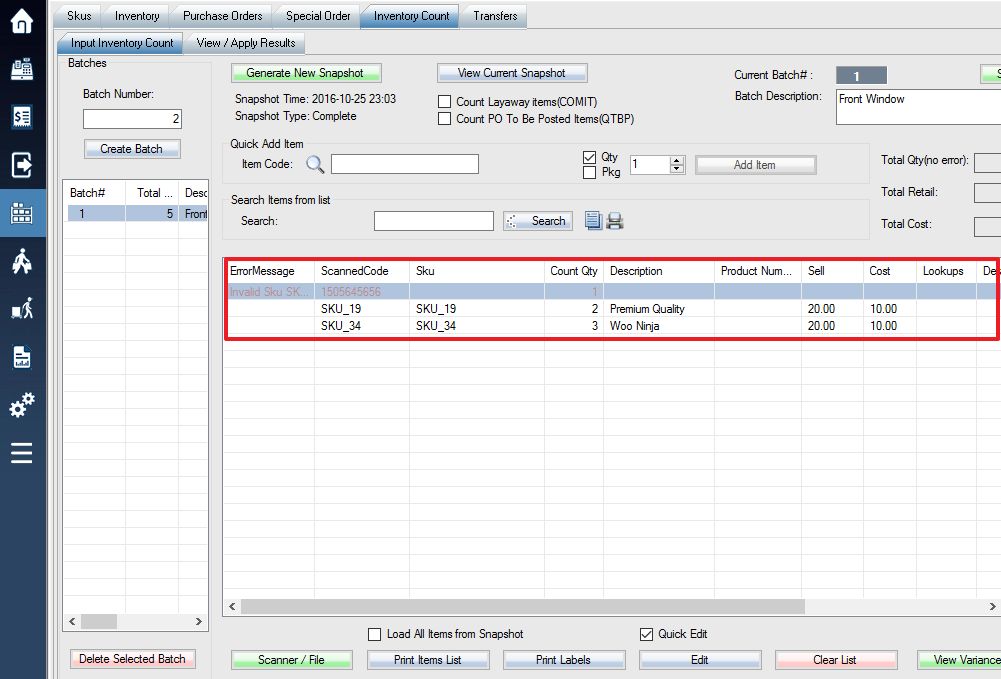Focus the Item Code input field
This screenshot has width=1001, height=679.
tap(405, 164)
